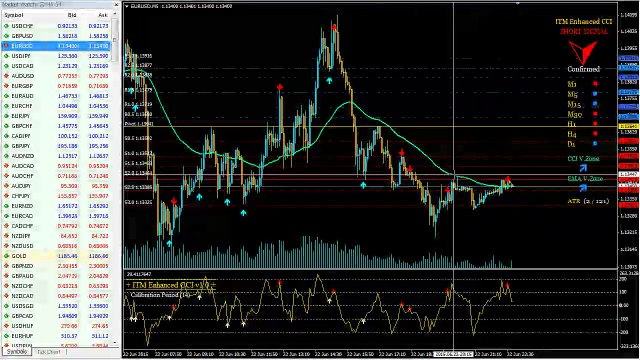
Task: Click the red arrow icon beside AUDJPY
Action: pos(7,186)
